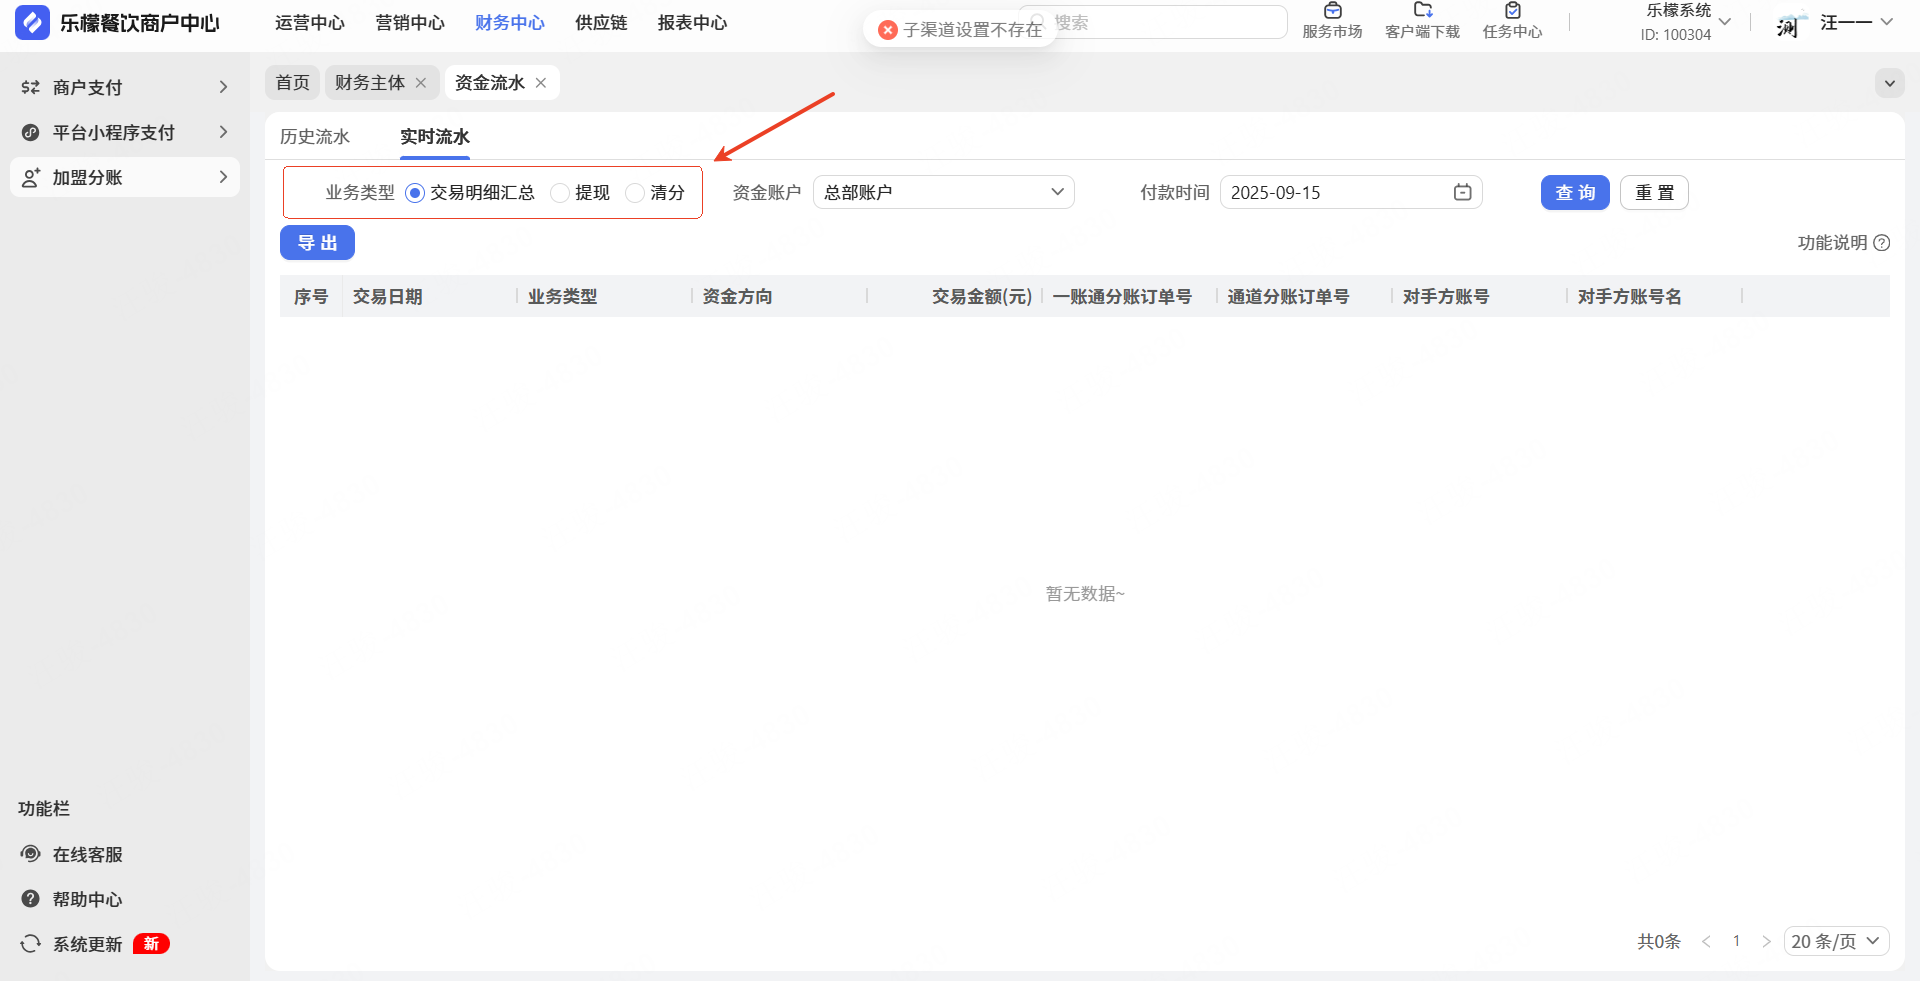Screen dimensions: 1920x981
Task: Open the 服务市场 service market icon
Action: click(1332, 12)
